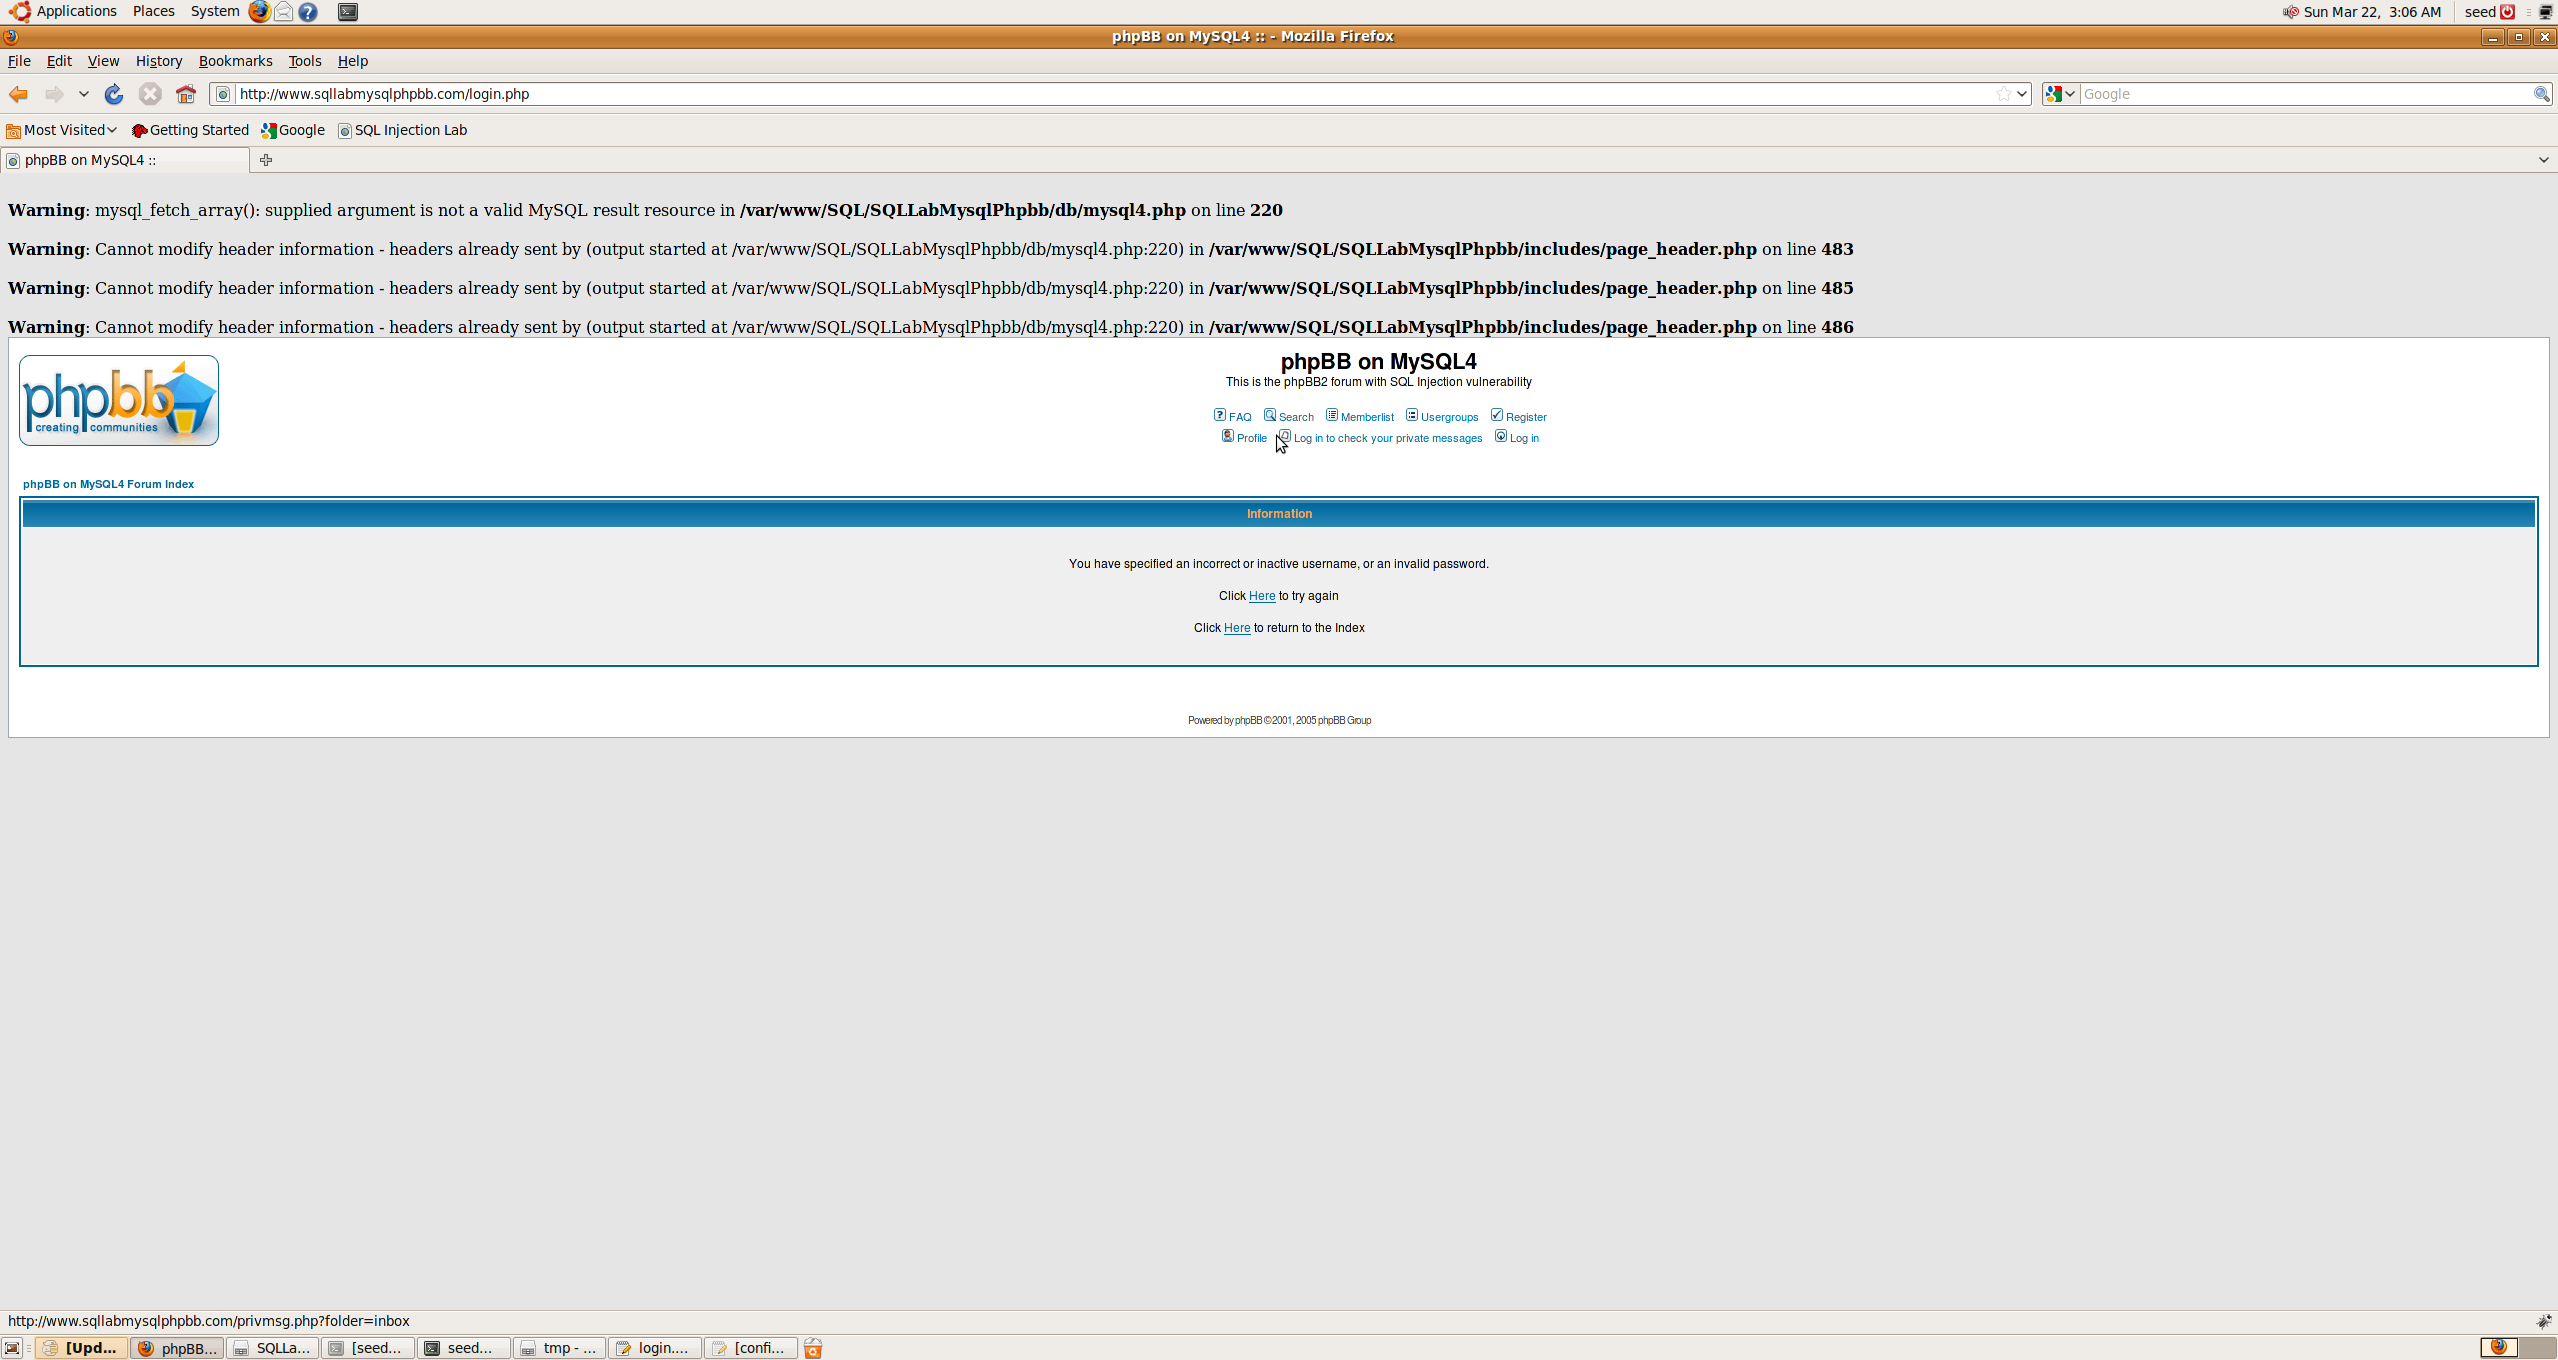Launch the terminal icon in the top panel
This screenshot has height=1360, width=2558.
tap(347, 12)
